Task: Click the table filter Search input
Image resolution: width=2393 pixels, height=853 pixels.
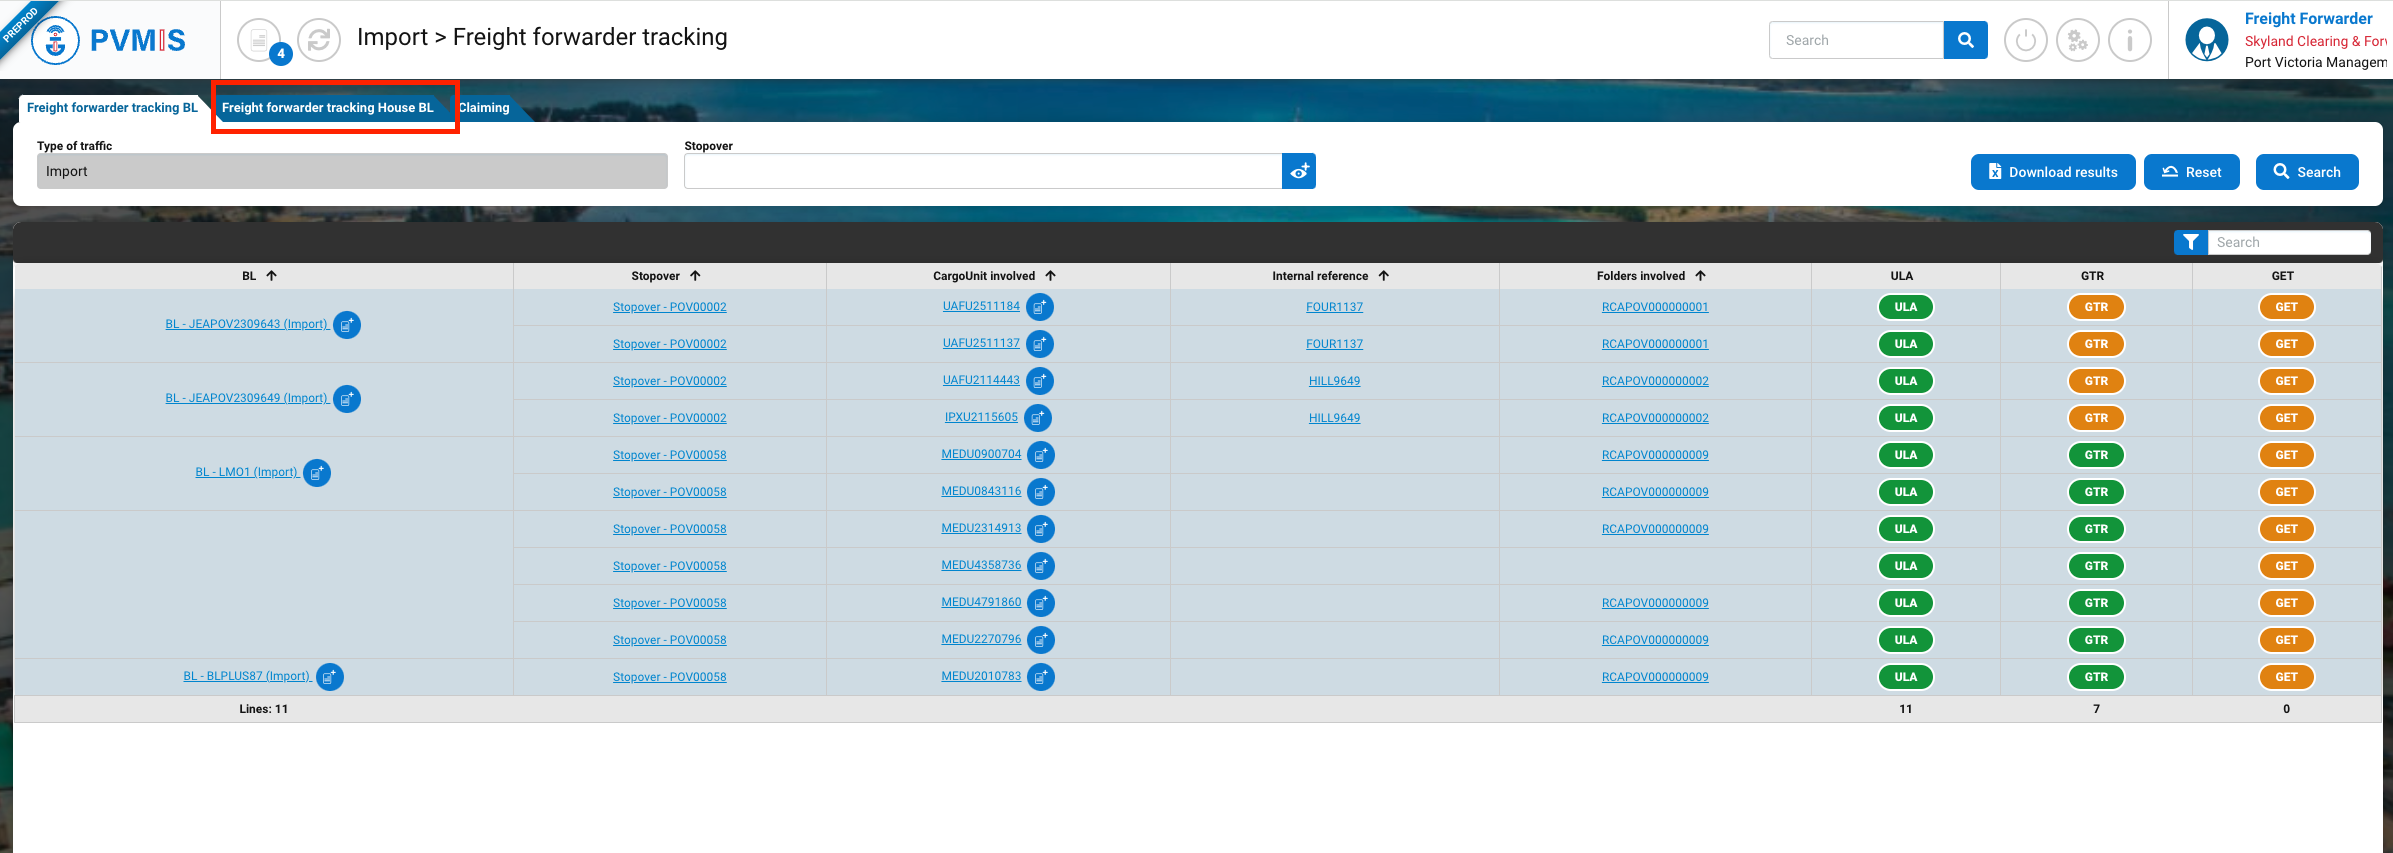Action: (x=2288, y=242)
